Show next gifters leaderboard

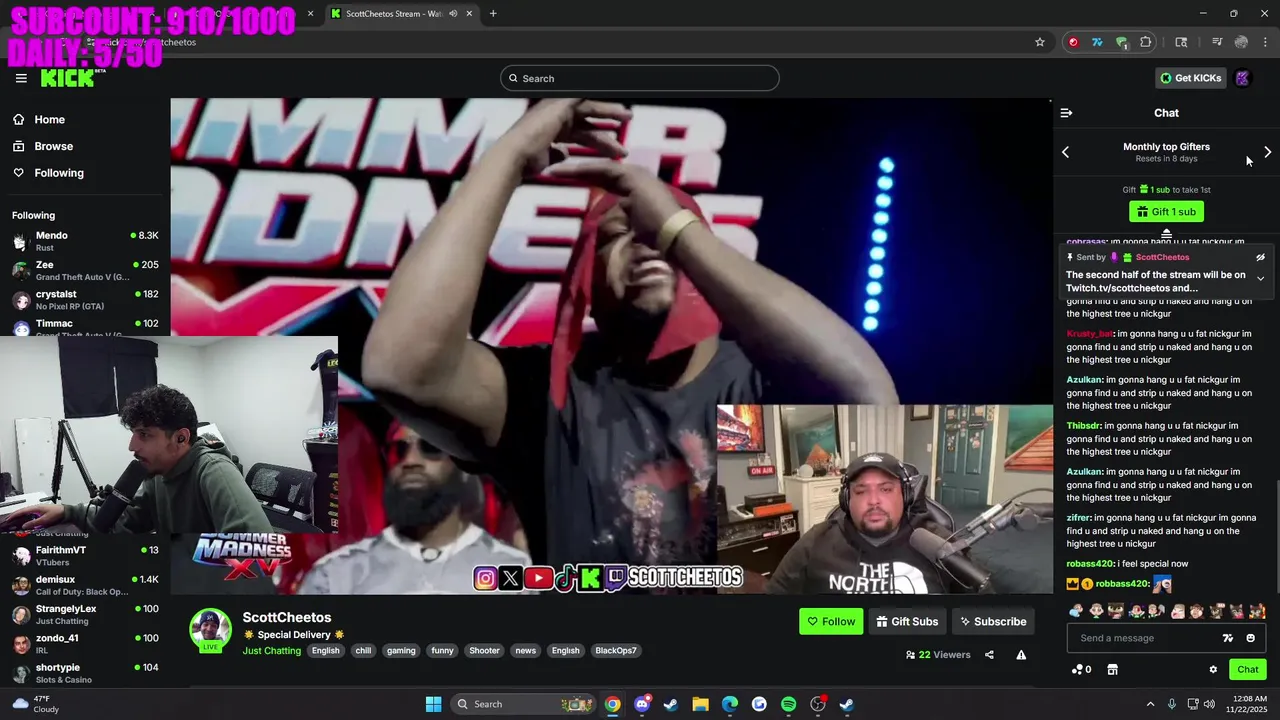(x=1267, y=152)
